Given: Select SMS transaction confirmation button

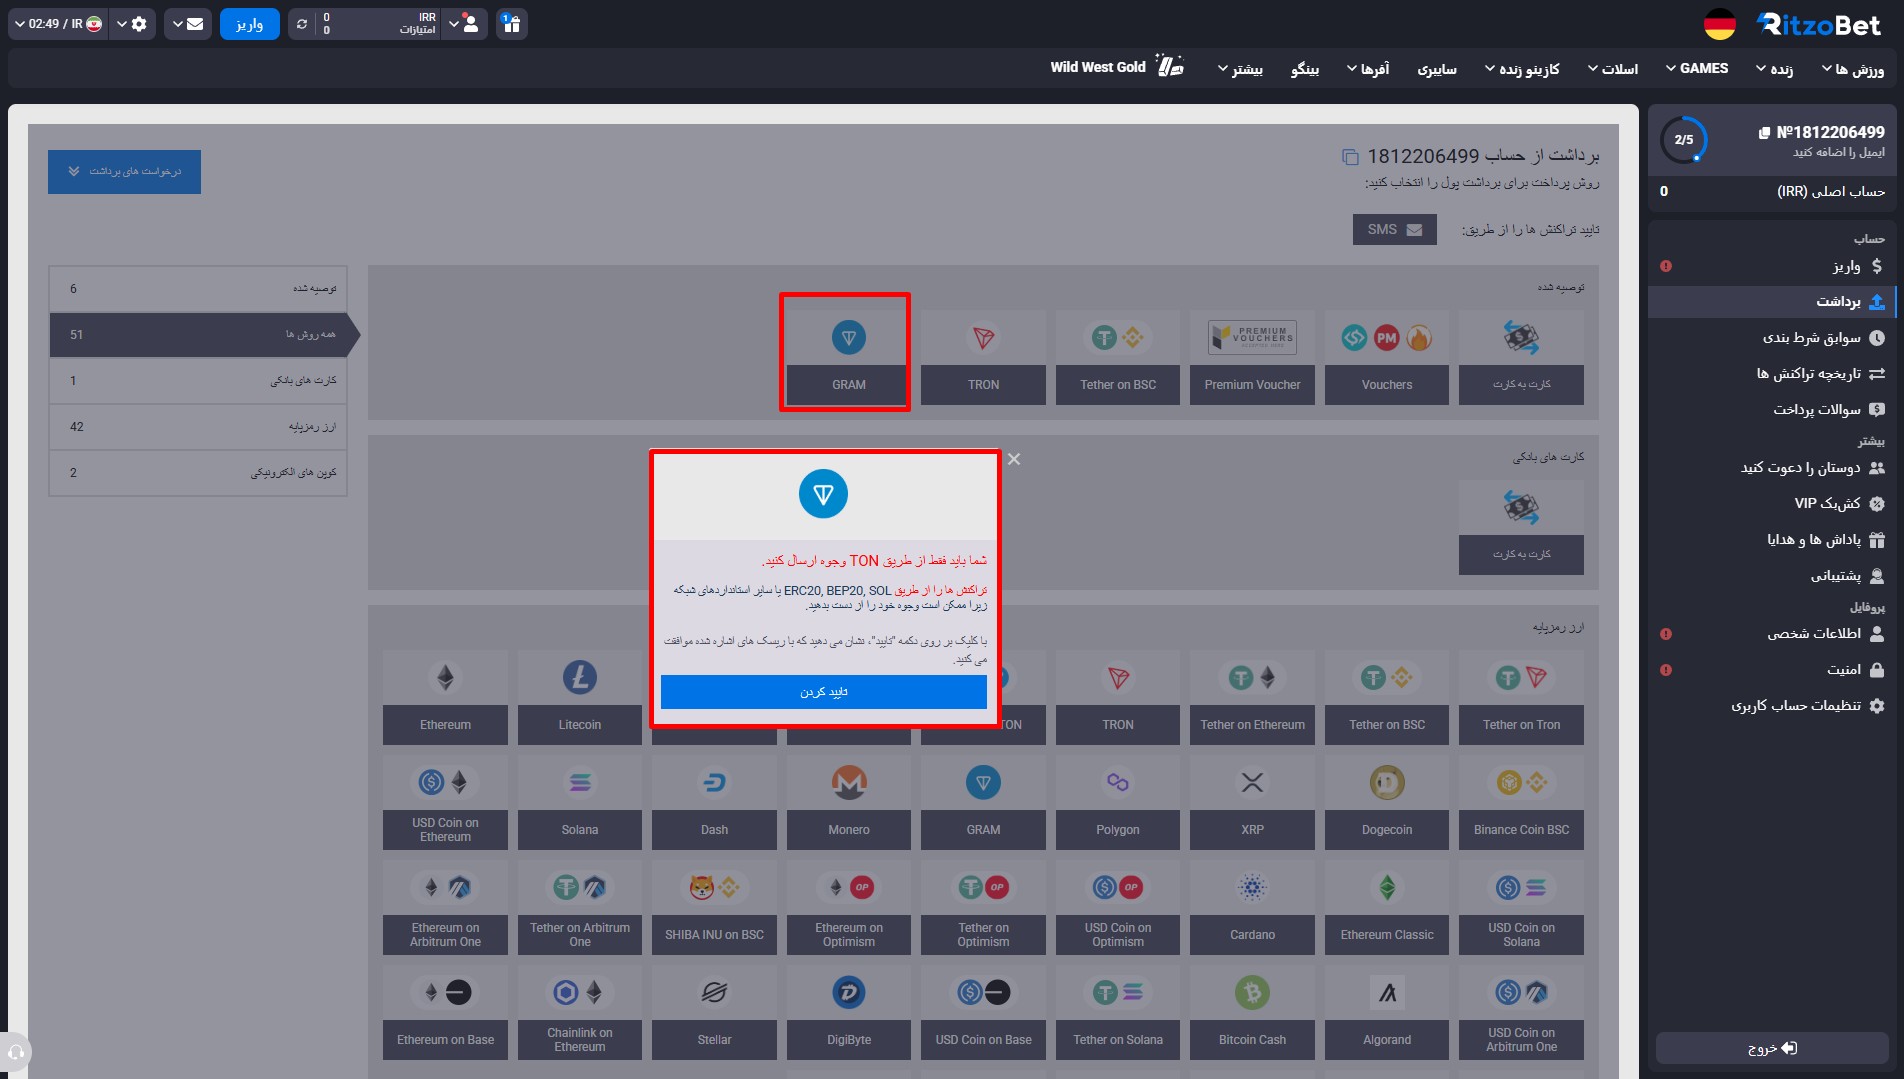Looking at the screenshot, I should (x=1394, y=230).
